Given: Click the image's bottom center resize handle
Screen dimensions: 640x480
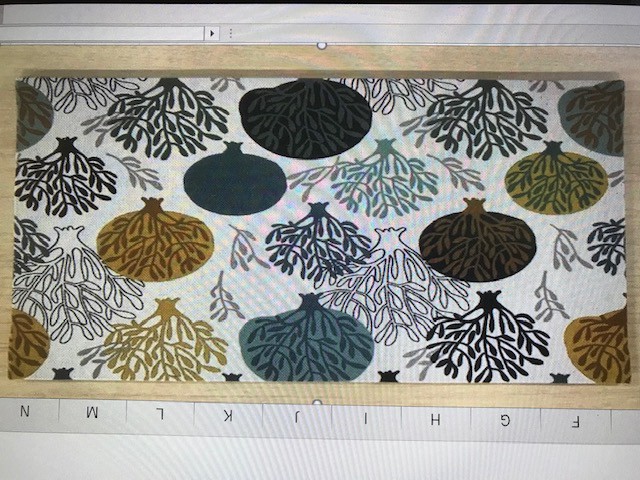Looking at the screenshot, I should pyautogui.click(x=317, y=403).
